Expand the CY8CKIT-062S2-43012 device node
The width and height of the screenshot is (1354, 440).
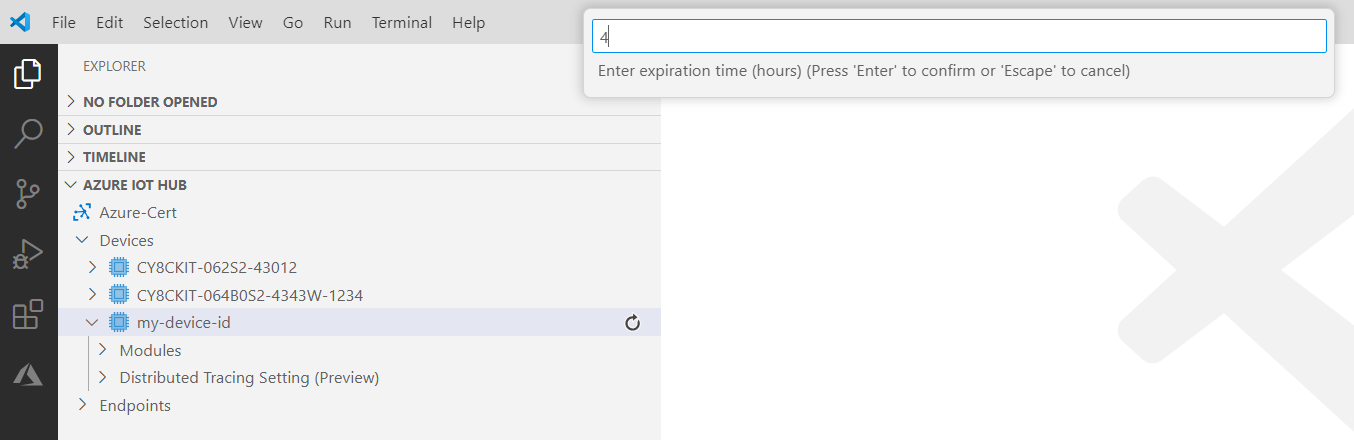point(93,267)
